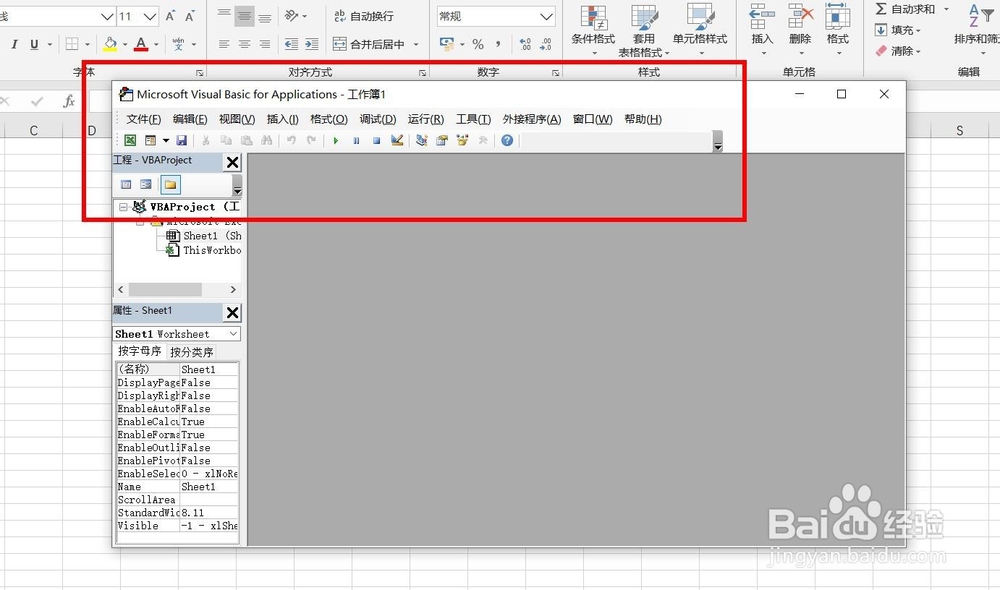The height and width of the screenshot is (590, 1000).
Task: Open the 帮助(H) menu in VBA editor
Action: coord(643,119)
